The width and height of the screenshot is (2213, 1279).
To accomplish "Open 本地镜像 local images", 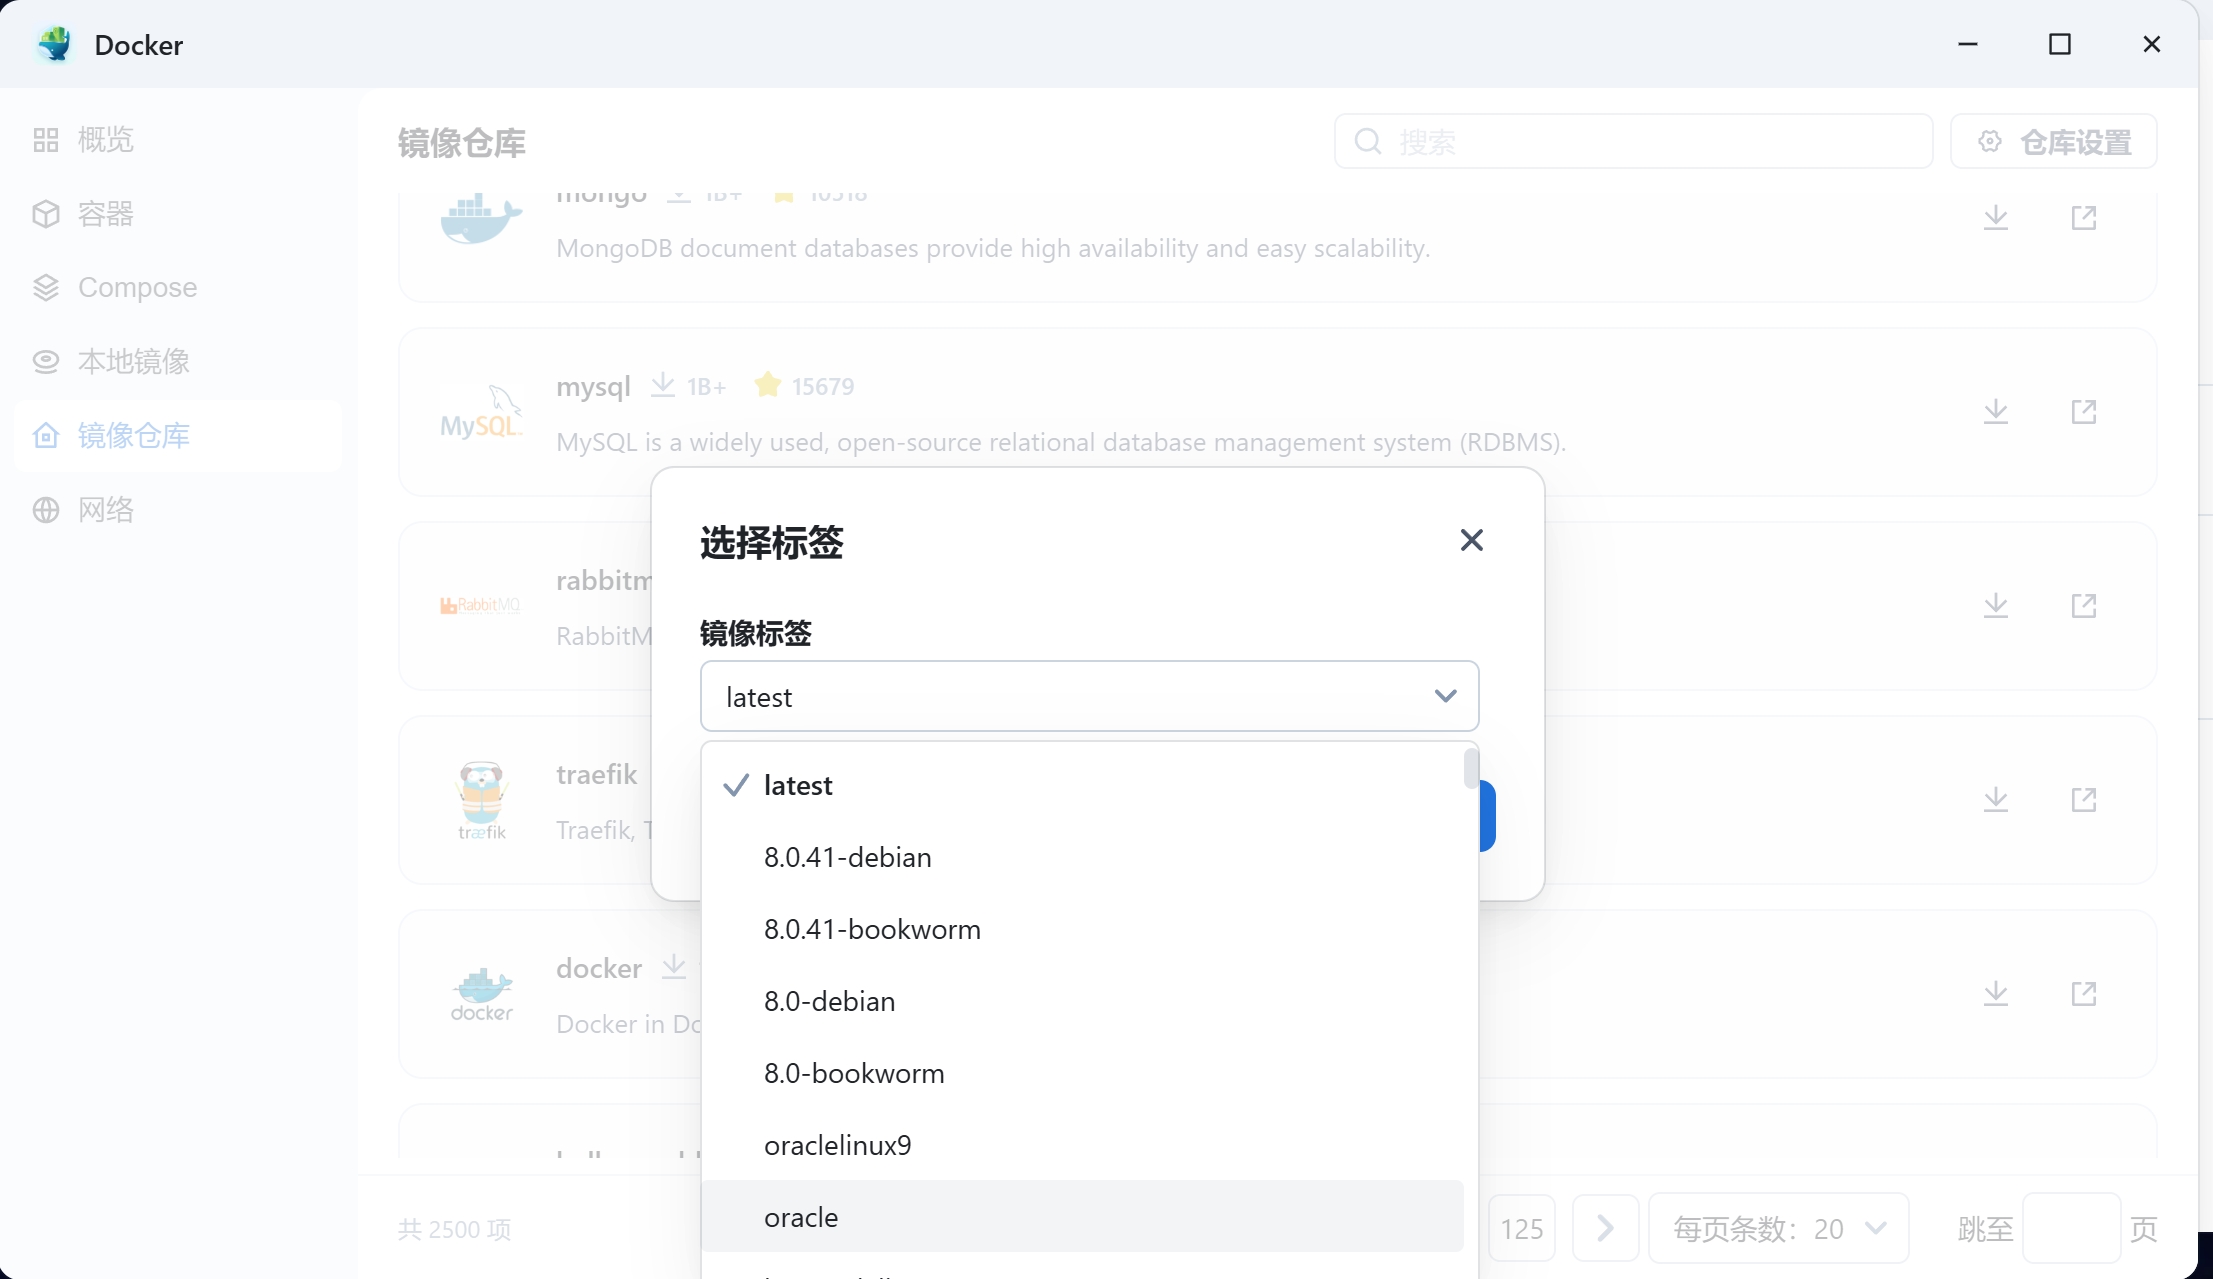I will click(x=178, y=362).
